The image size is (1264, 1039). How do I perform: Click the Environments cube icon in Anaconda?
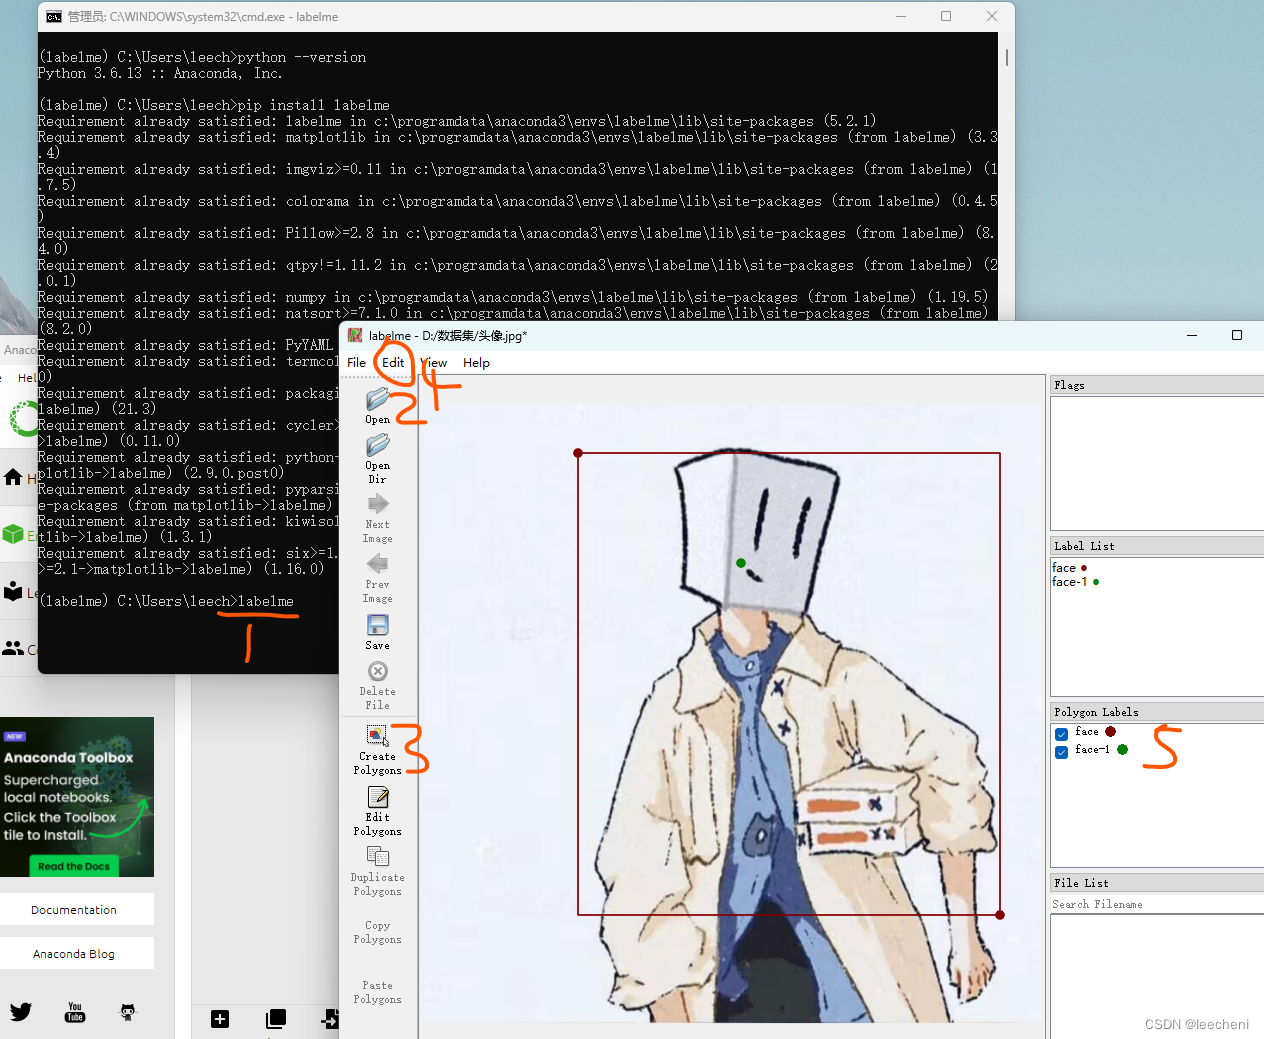[13, 534]
